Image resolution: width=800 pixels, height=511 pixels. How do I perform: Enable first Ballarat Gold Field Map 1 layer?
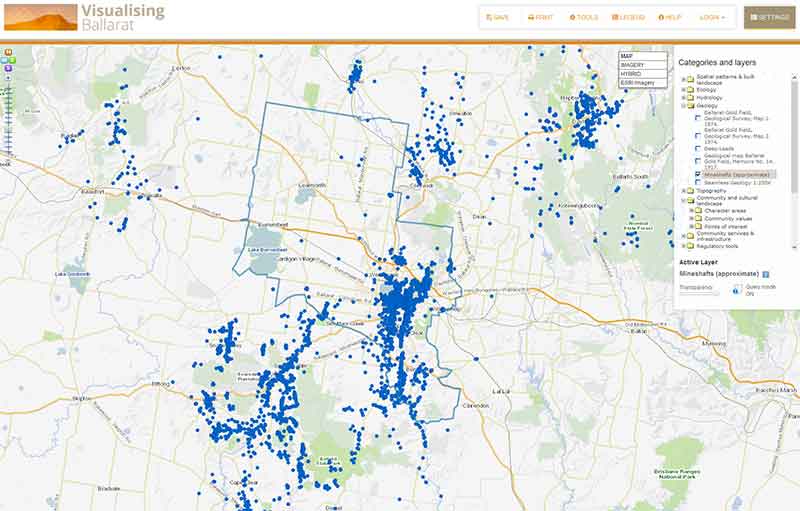[697, 118]
